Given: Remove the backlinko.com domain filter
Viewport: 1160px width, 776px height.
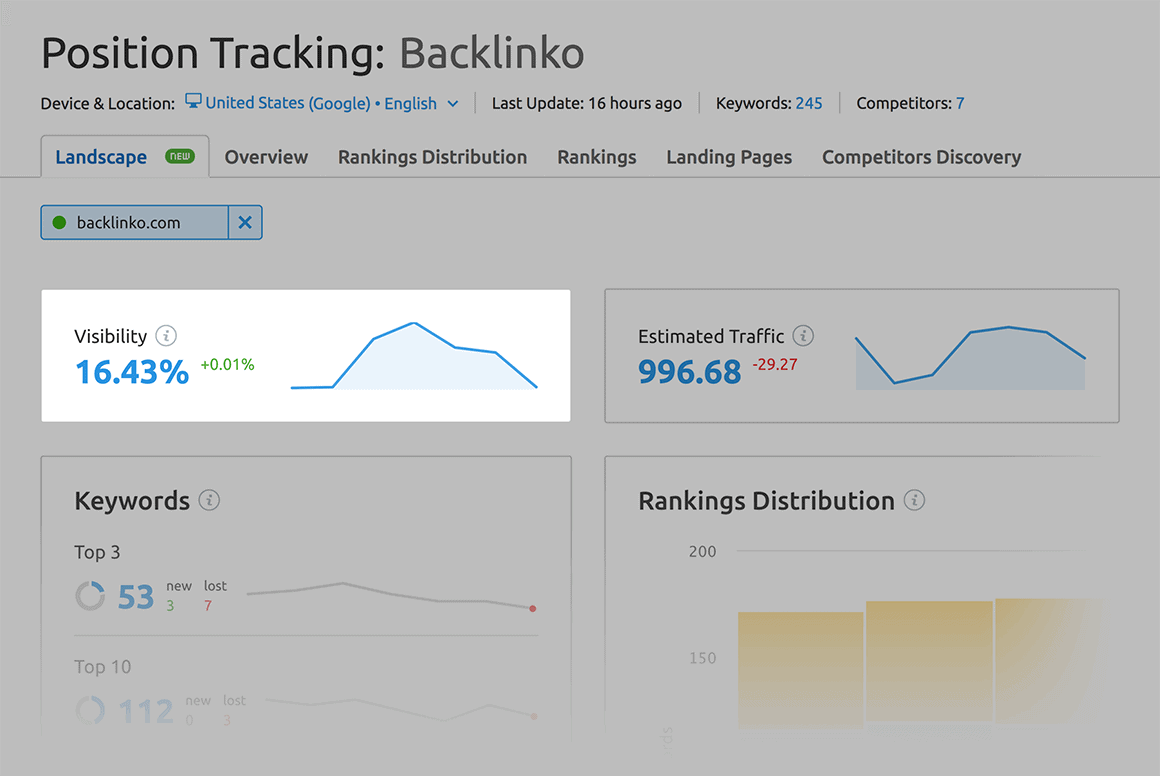Looking at the screenshot, I should coord(245,222).
